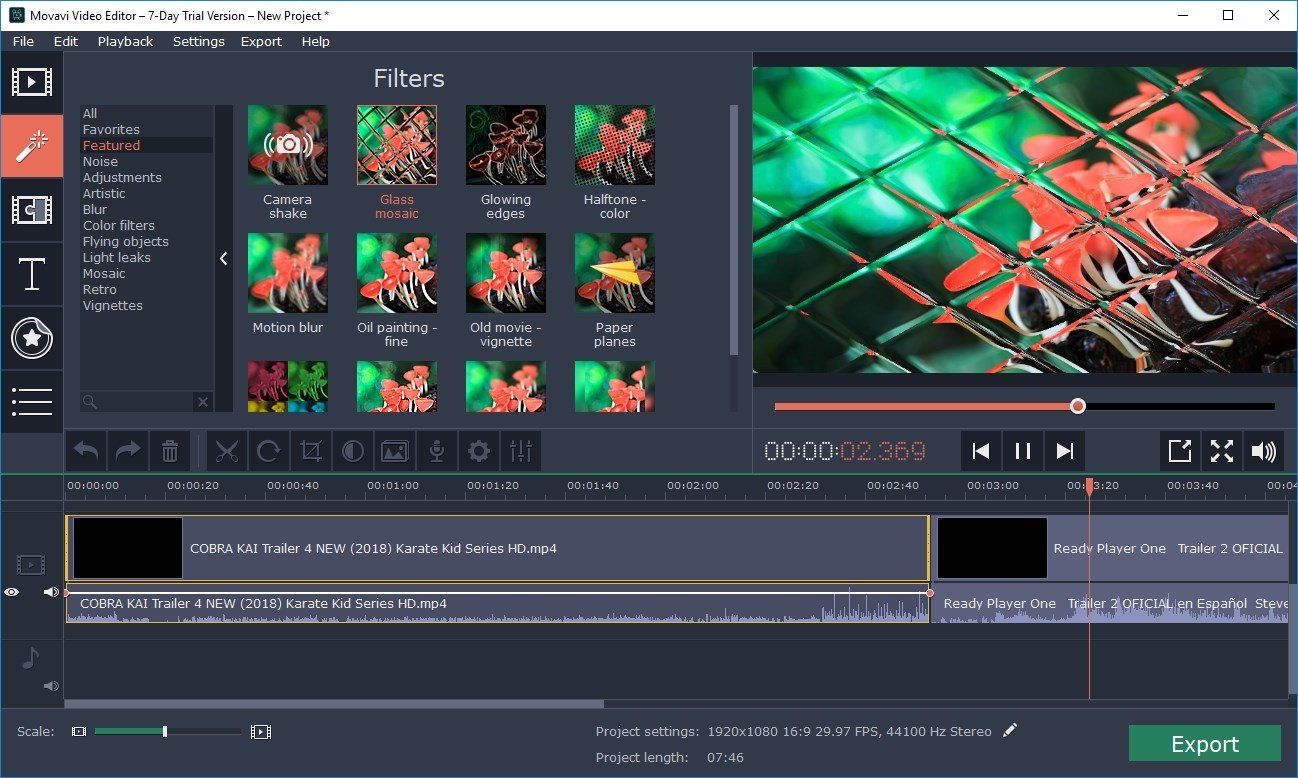Open the Export menu
Screen dimensions: 1298x778
[261, 41]
